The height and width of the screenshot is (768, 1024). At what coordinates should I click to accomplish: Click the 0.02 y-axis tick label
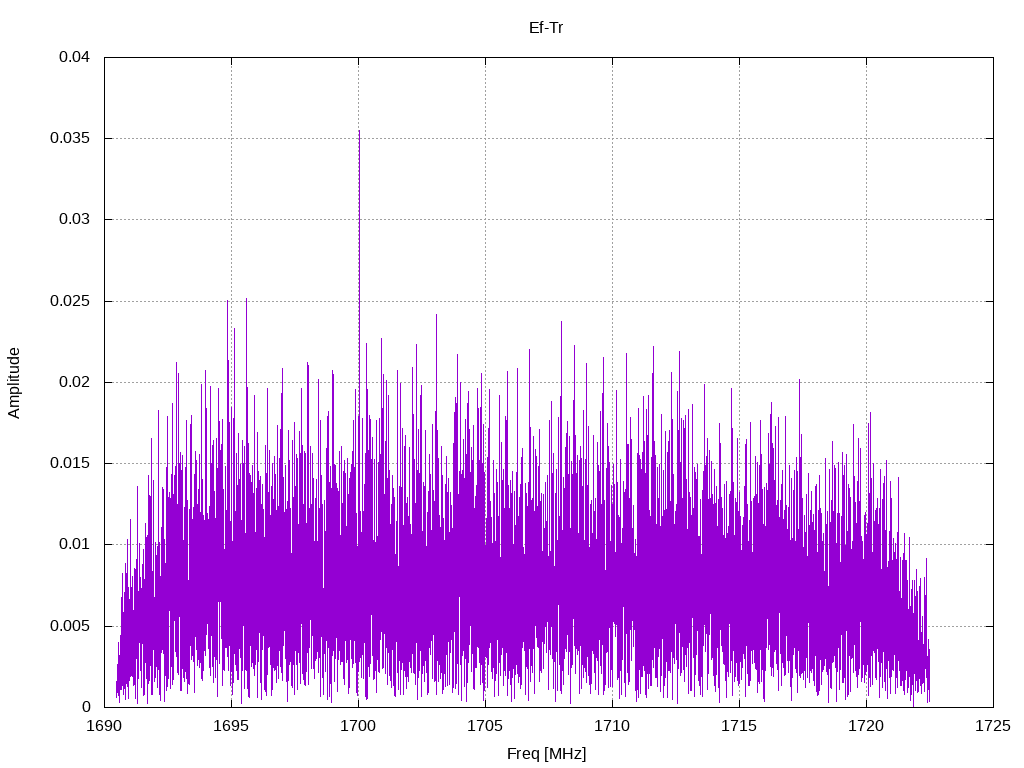(x=74, y=381)
